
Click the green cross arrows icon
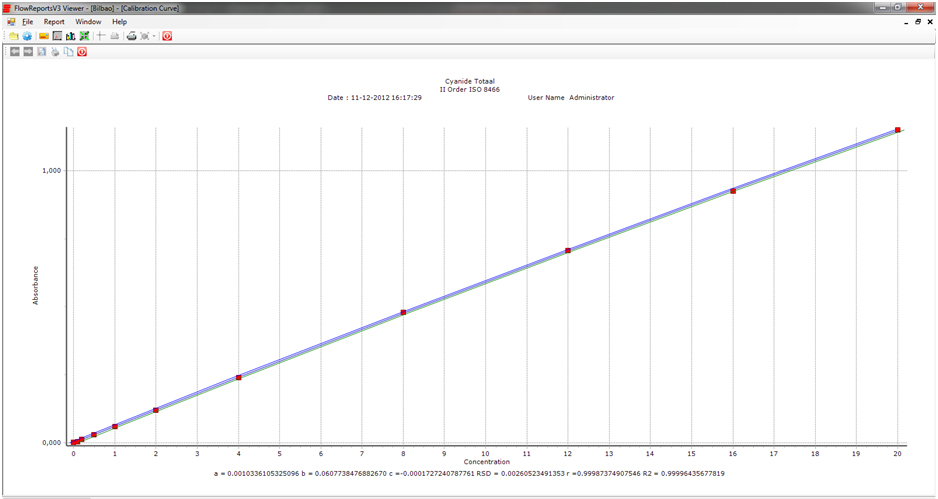pos(84,36)
